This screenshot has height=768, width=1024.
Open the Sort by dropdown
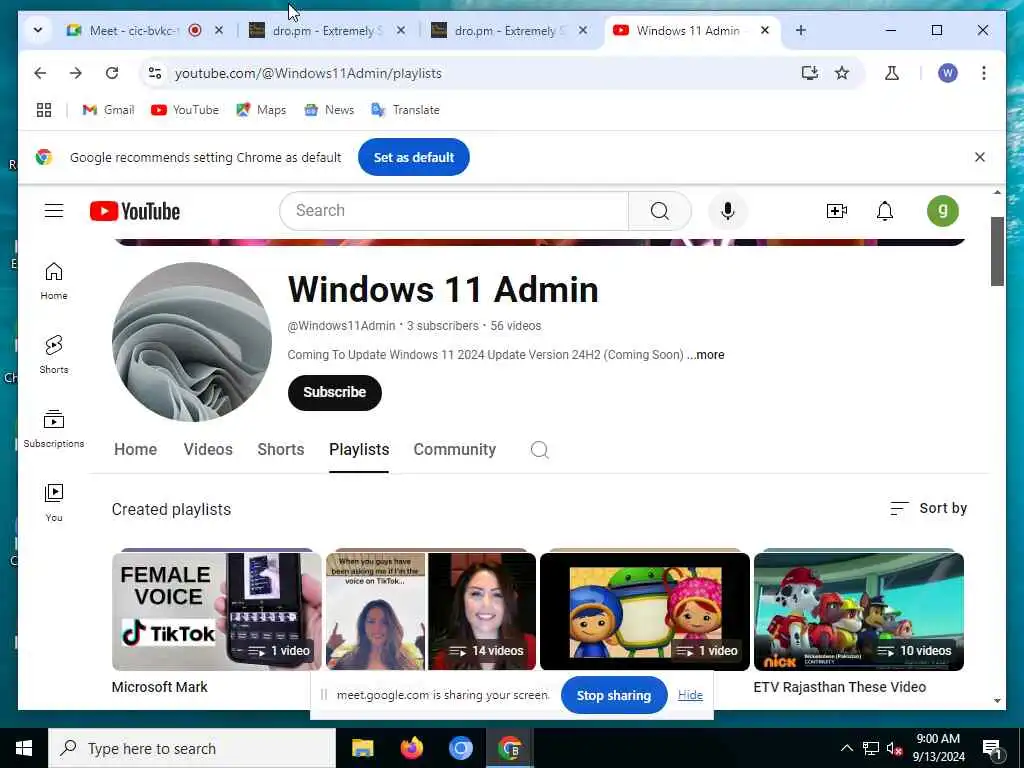[x=928, y=508]
